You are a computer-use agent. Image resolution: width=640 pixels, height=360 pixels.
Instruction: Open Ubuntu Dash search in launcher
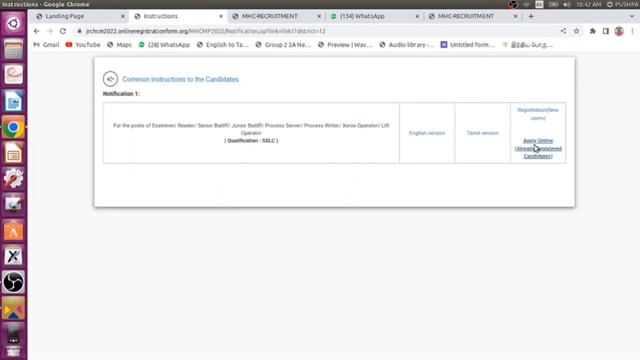pos(13,24)
